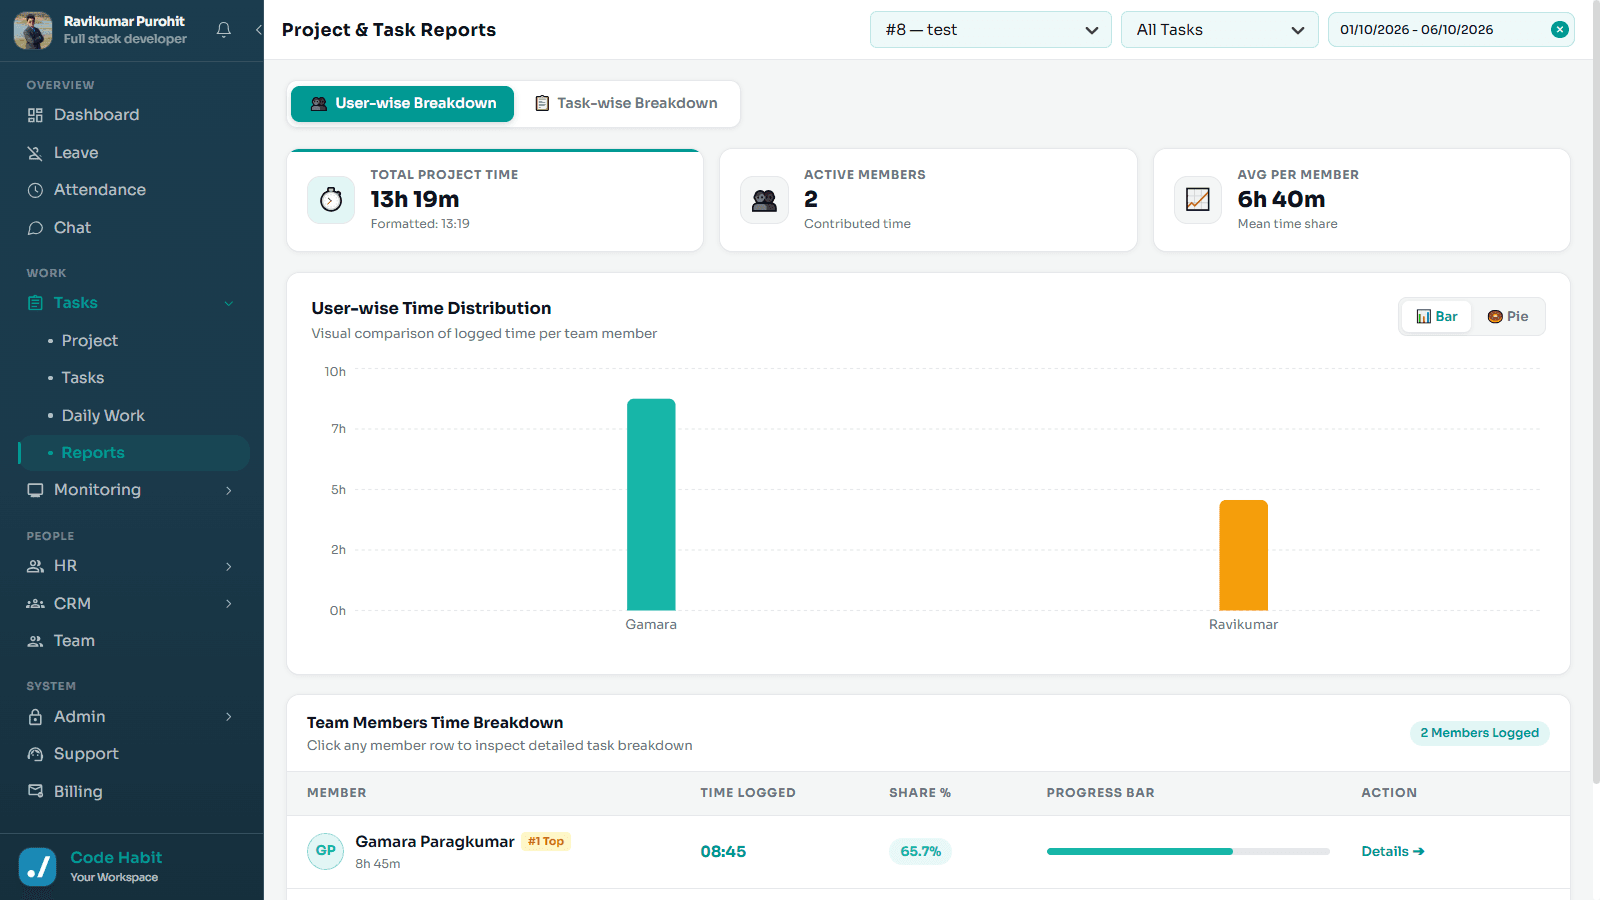The image size is (1600, 900).
Task: Click the Avg Per Member chart icon
Action: coord(1198,200)
